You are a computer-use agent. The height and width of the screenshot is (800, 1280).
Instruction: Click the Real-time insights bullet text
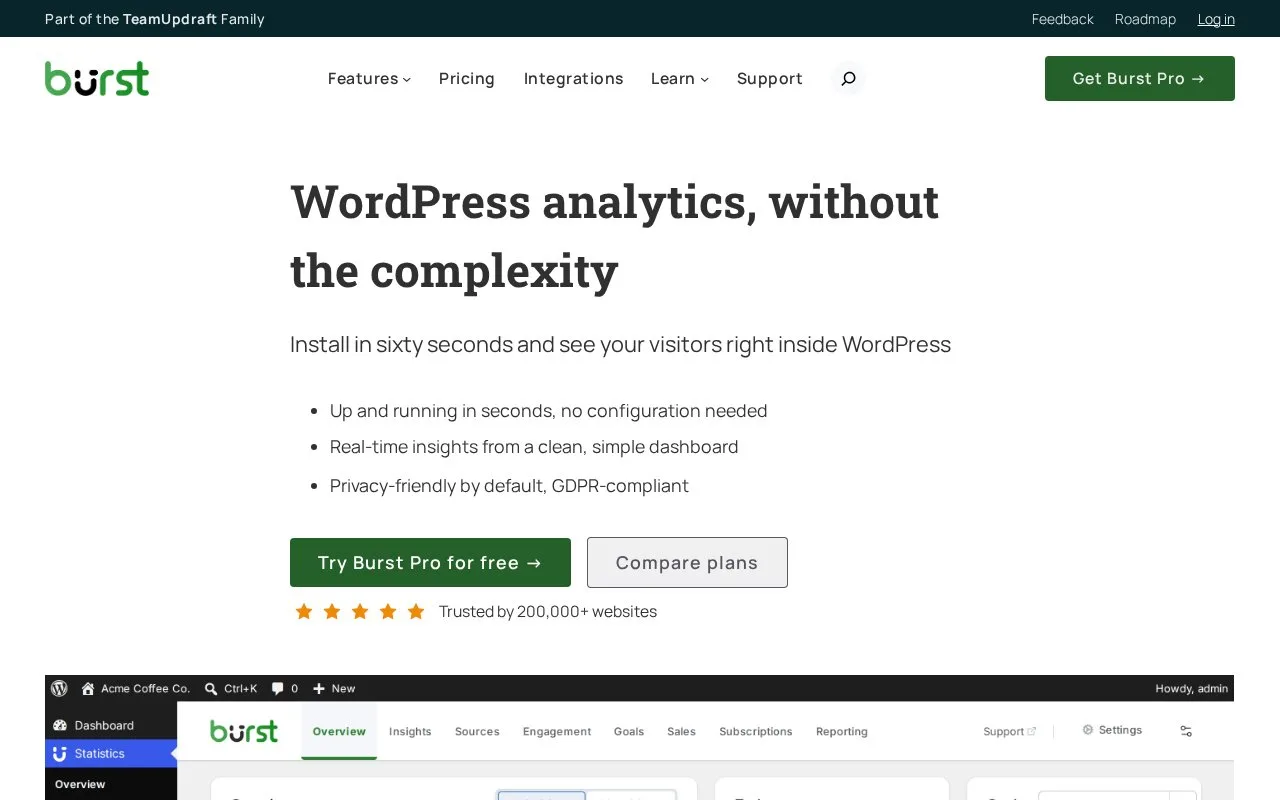534,447
